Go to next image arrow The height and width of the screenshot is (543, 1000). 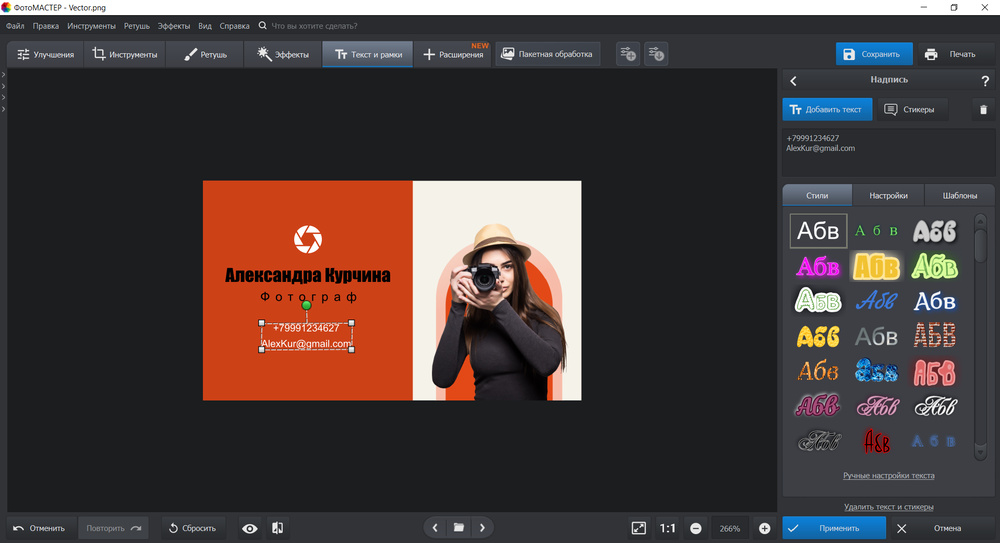point(482,528)
